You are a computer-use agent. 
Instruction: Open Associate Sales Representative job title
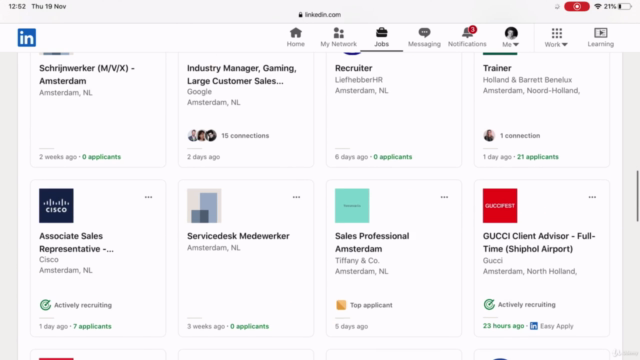[76, 242]
